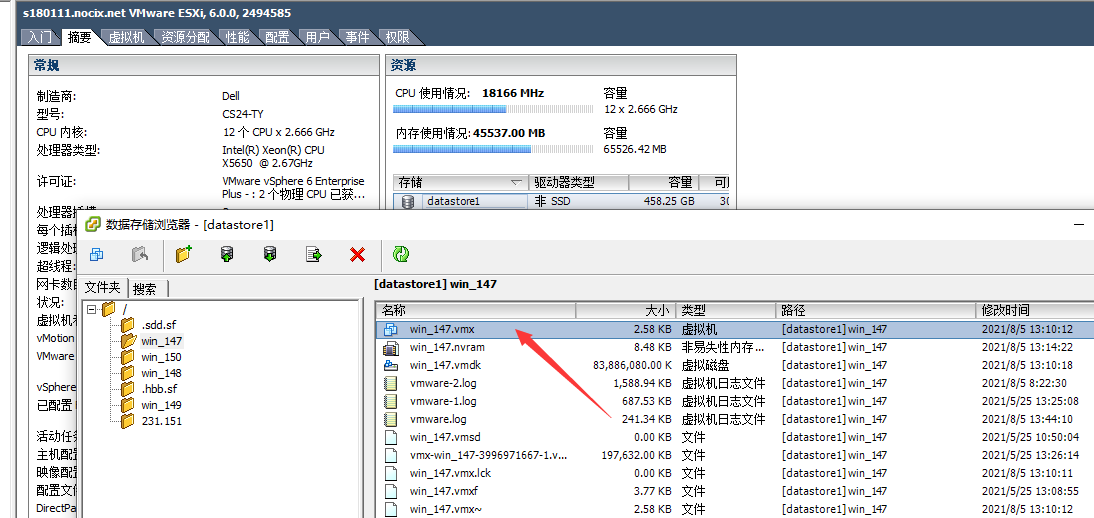Select the win_148 folder in tree
The image size is (1094, 518).
click(x=161, y=373)
